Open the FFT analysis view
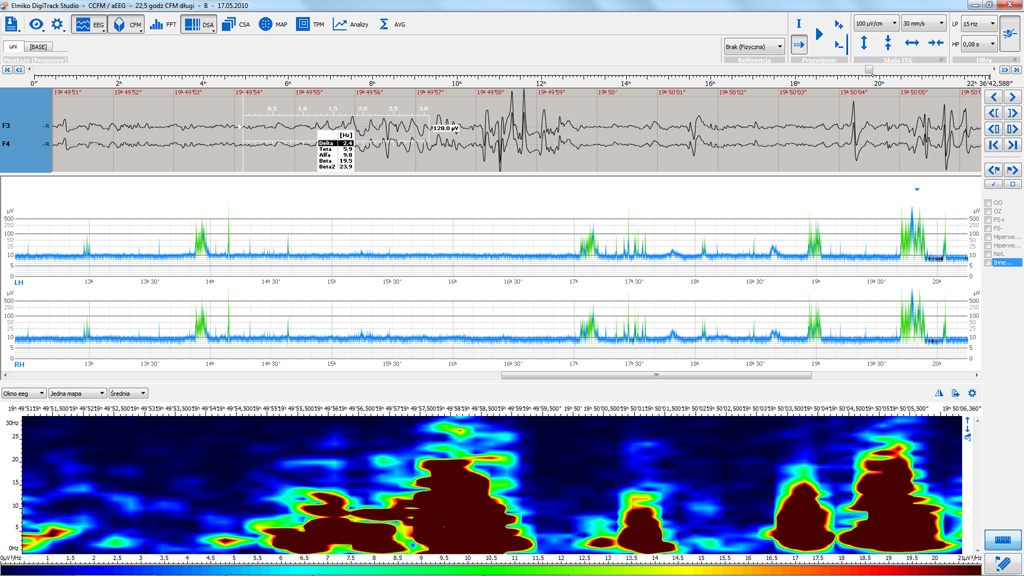 tap(163, 25)
